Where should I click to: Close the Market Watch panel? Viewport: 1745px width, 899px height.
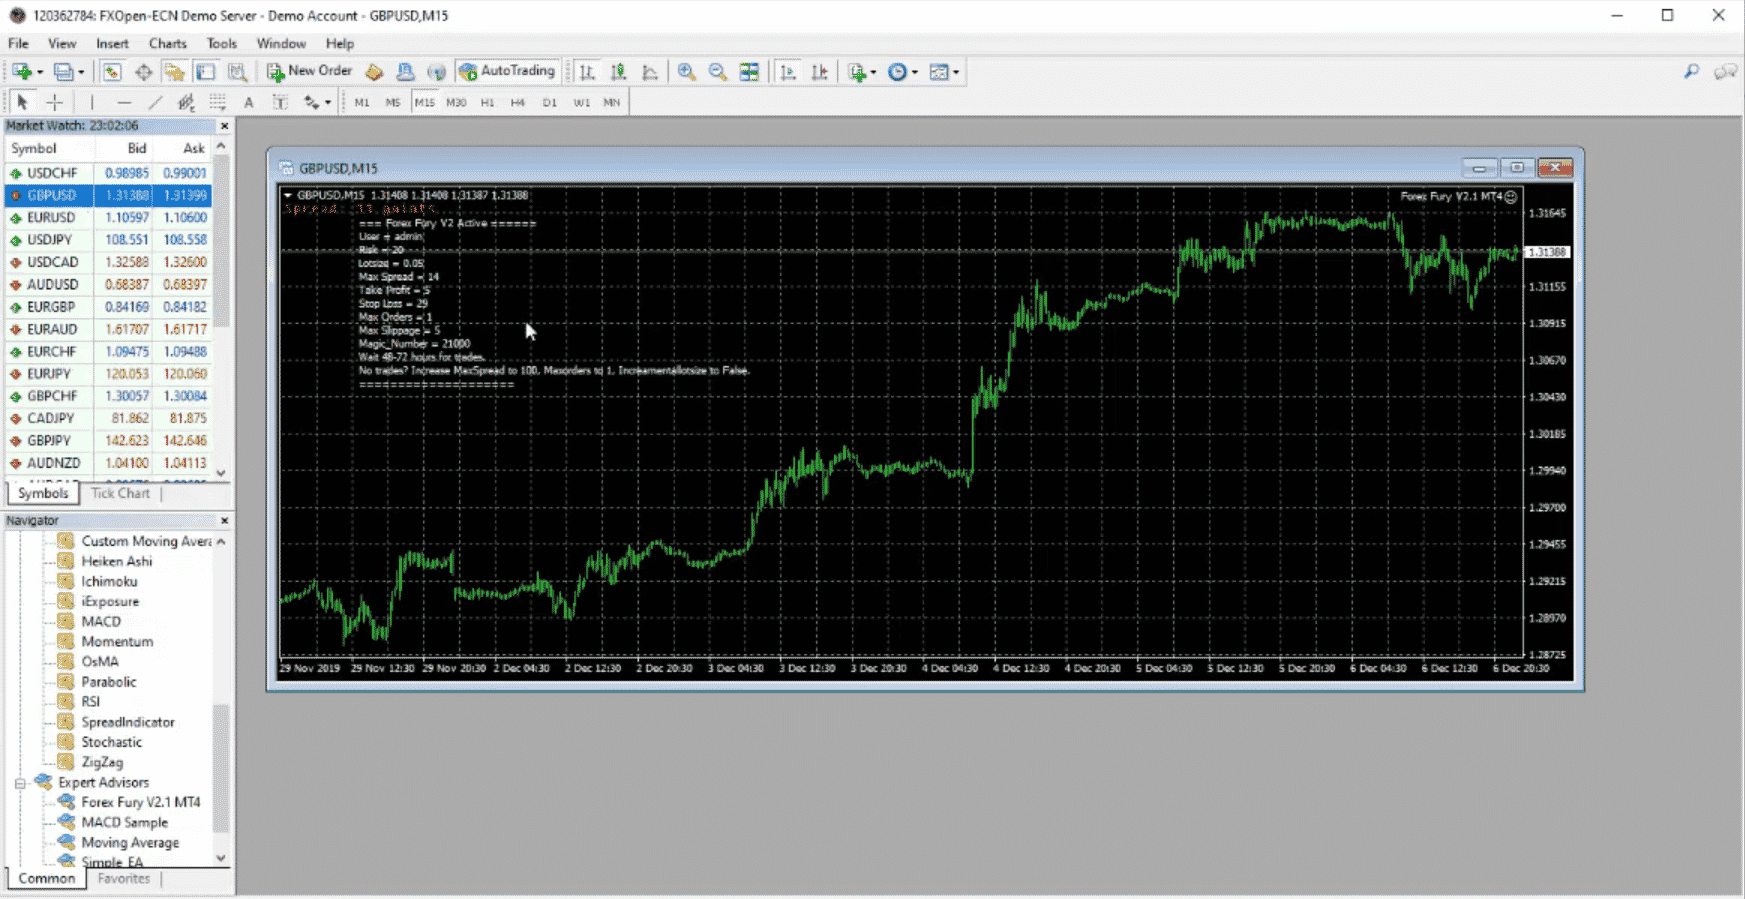[x=224, y=126]
